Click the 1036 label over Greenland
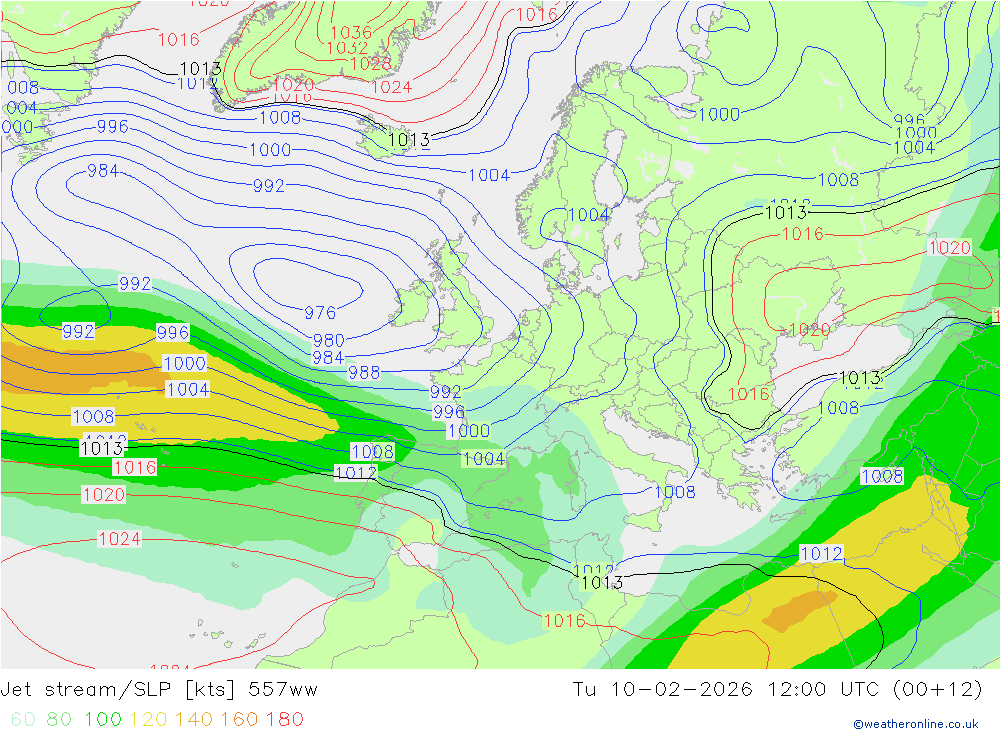 coord(351,32)
